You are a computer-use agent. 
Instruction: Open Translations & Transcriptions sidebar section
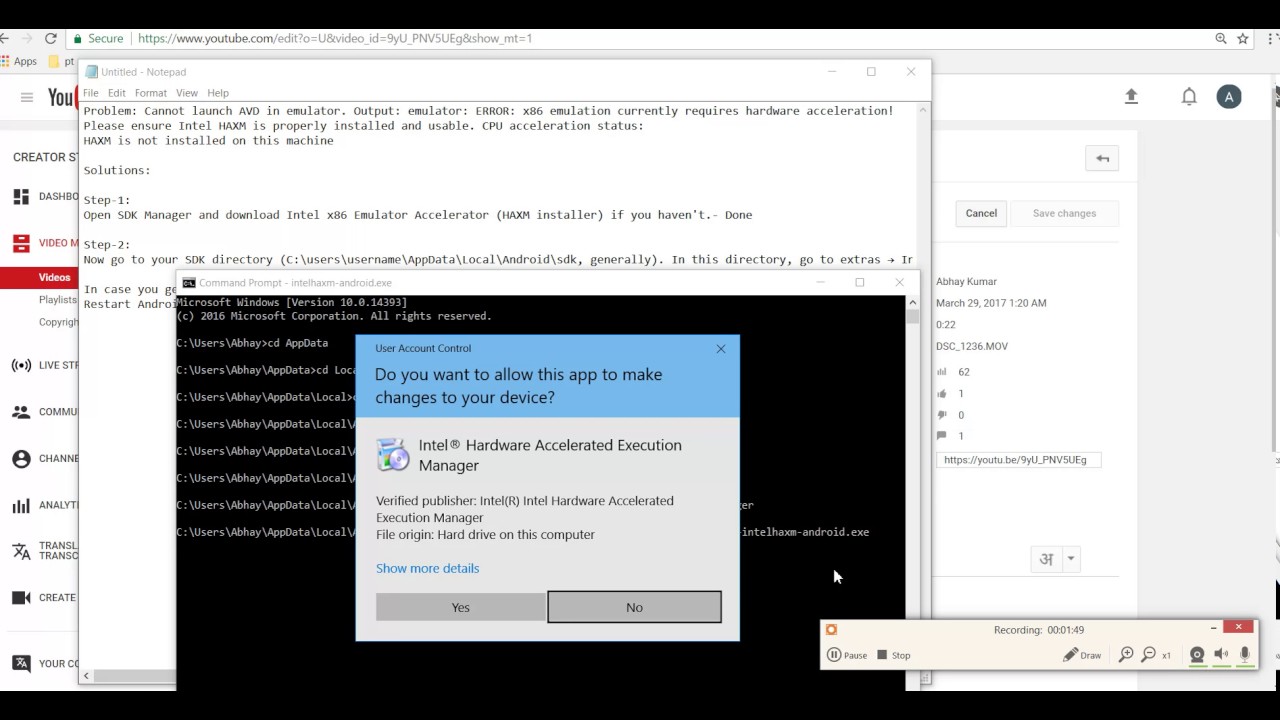coord(46,551)
